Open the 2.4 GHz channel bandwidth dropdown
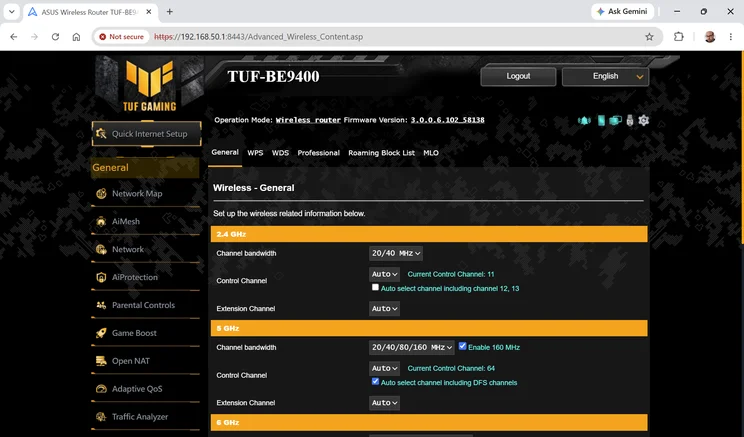The image size is (744, 437). click(396, 253)
